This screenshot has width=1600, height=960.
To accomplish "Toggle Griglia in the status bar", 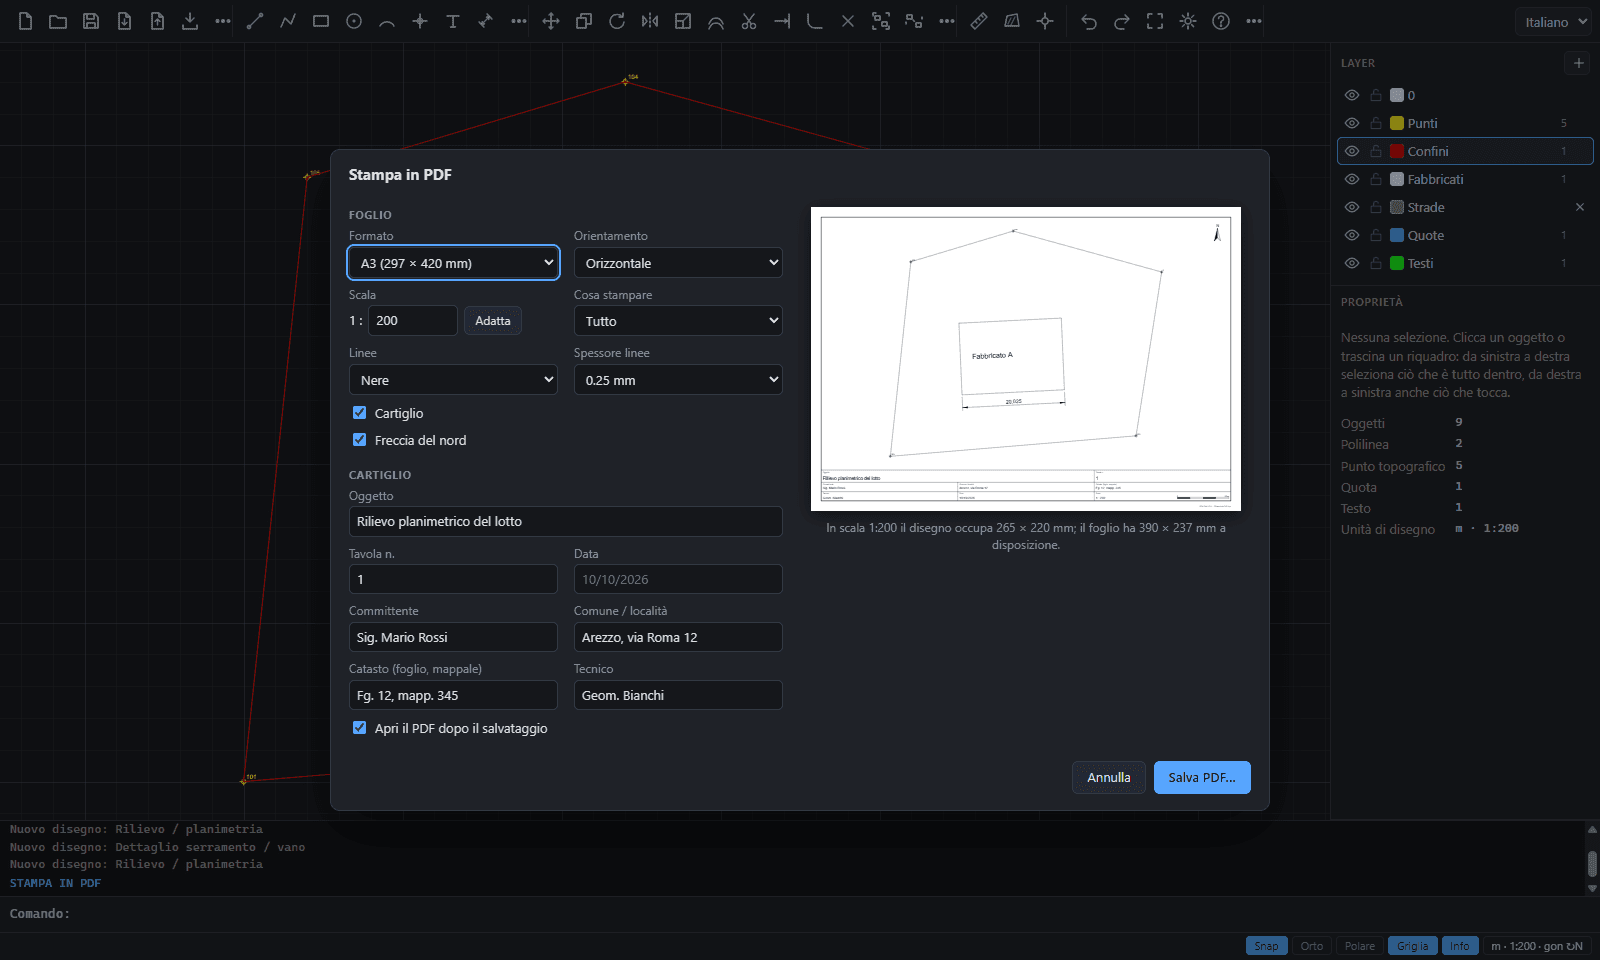I will (x=1413, y=946).
